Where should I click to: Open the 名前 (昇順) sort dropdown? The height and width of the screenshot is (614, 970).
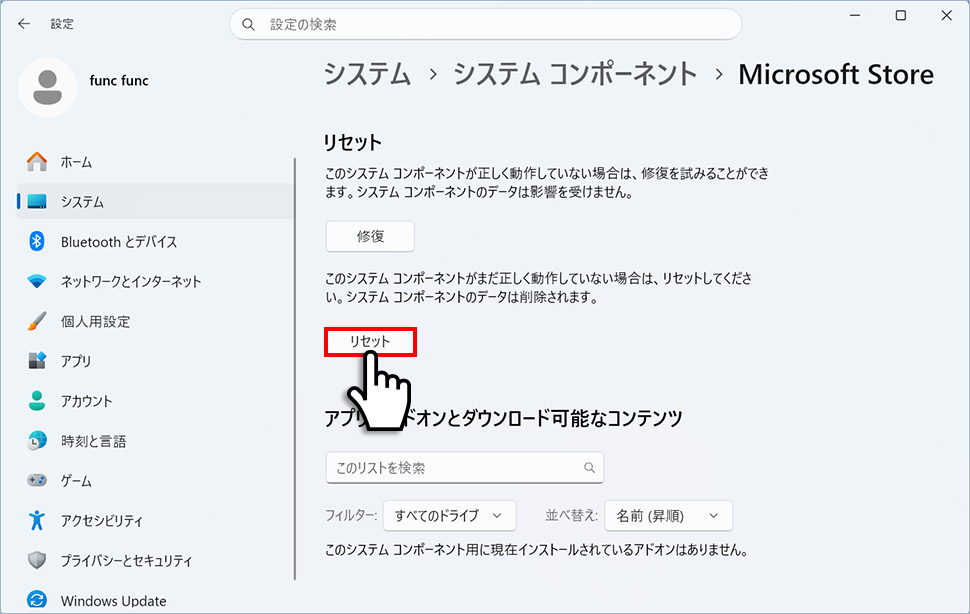click(x=669, y=516)
